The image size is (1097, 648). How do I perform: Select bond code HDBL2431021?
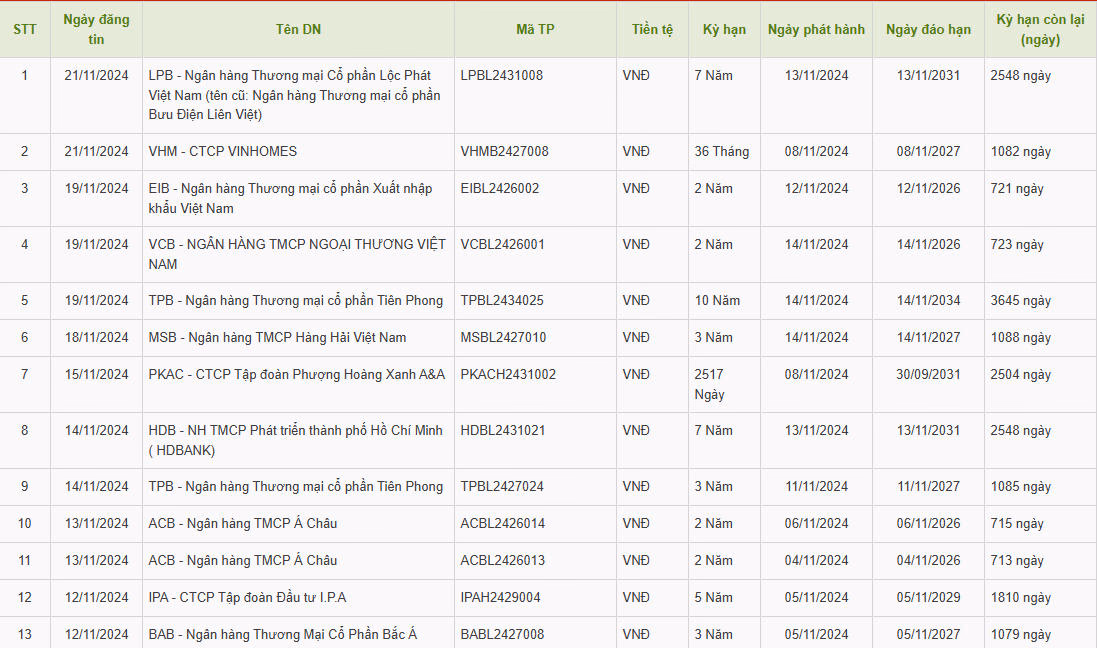tap(503, 430)
